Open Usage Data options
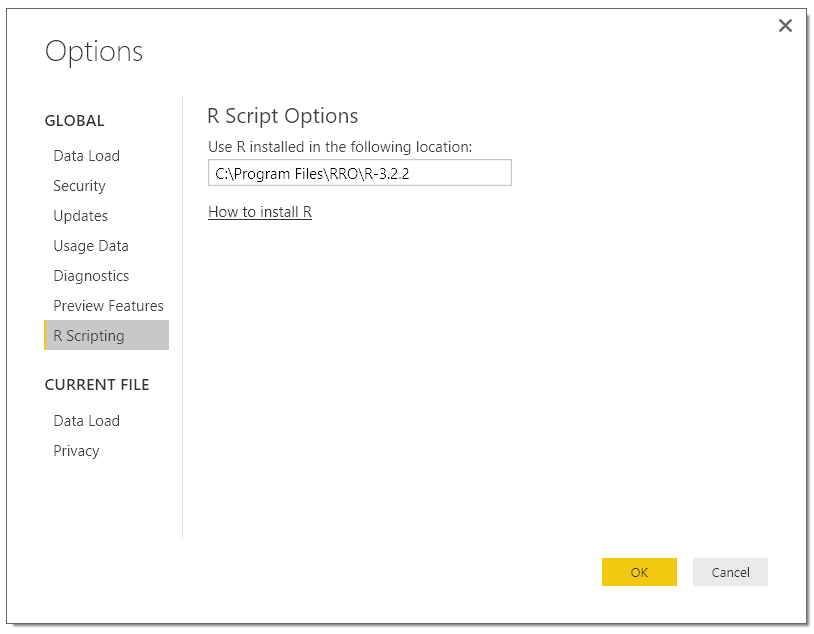814x634 pixels. pos(90,246)
